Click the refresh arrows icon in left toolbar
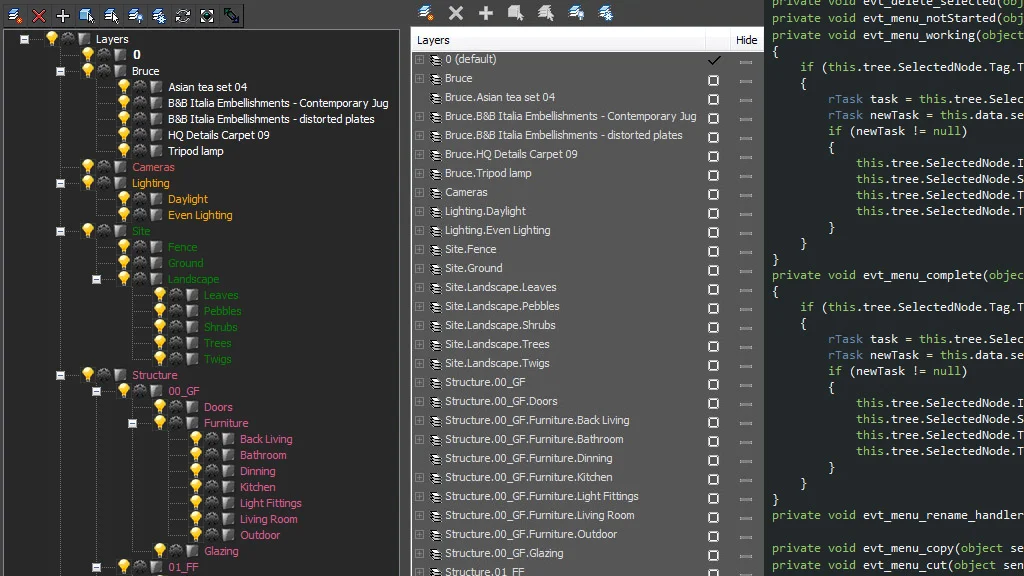This screenshot has width=1024, height=576. click(183, 16)
